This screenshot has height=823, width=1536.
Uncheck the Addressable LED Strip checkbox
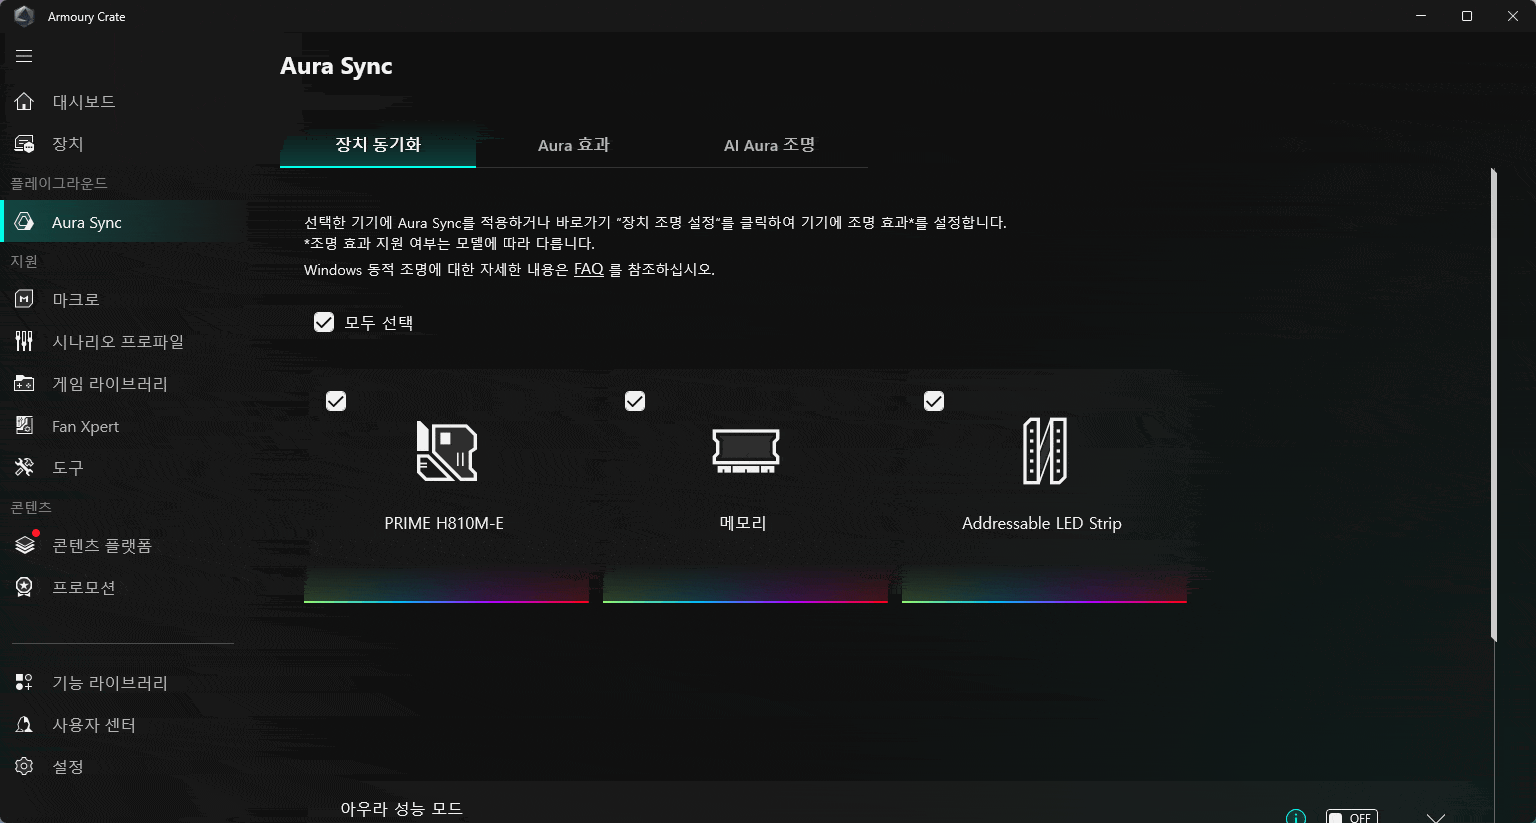[934, 401]
